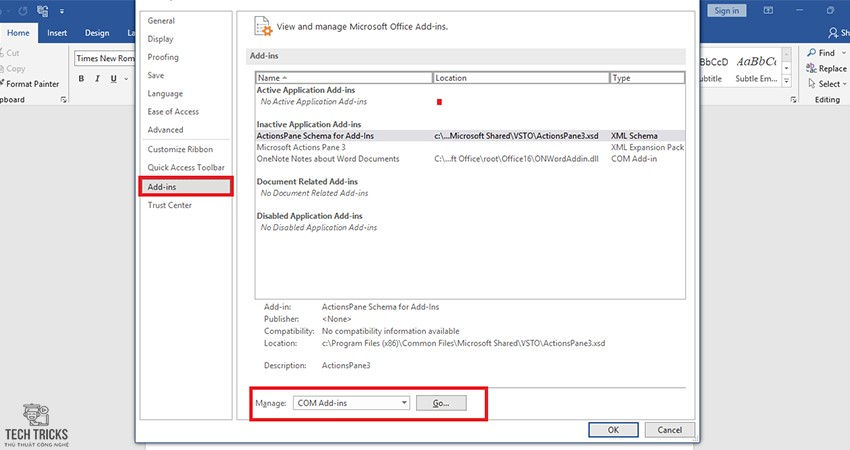Click the Share person icon
The width and height of the screenshot is (850, 450).
pos(834,34)
